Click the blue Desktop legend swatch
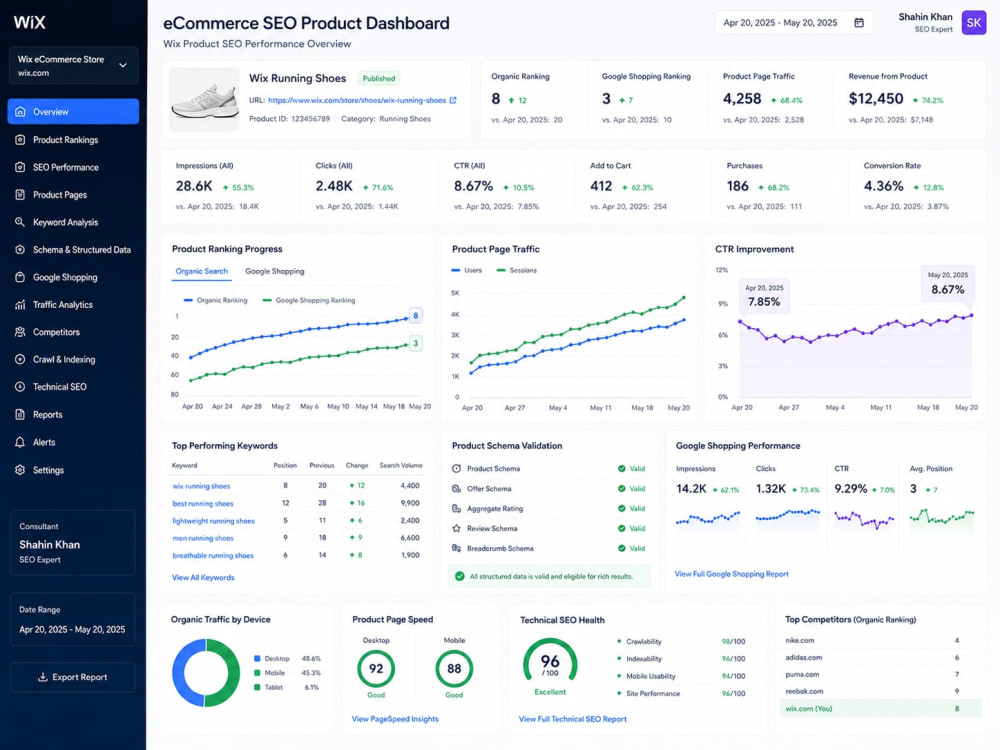Screen dimensions: 1000x750 pos(257,658)
